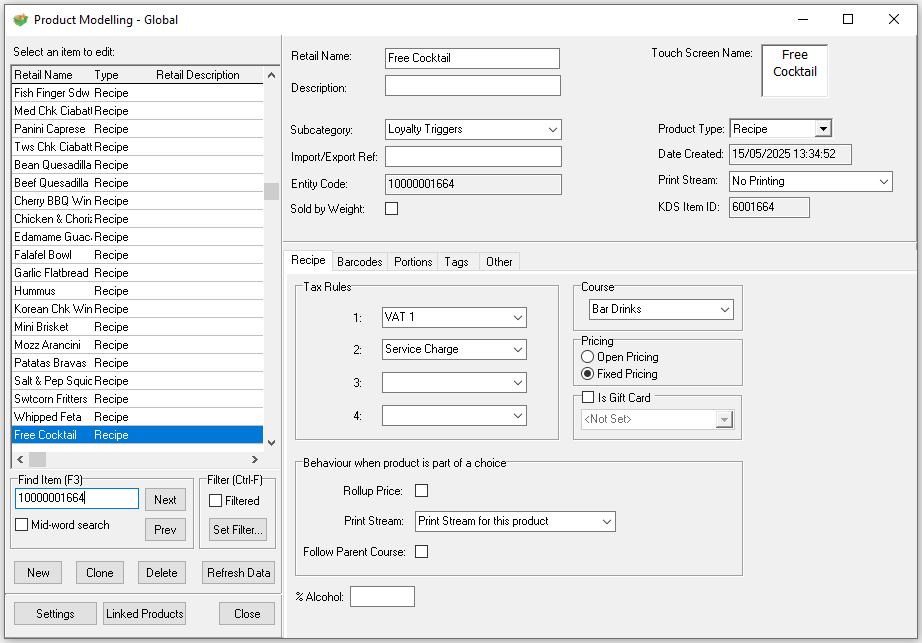This screenshot has width=922, height=643.
Task: Open the Subcategory dropdown showing Loyalty Triggers
Action: (x=473, y=129)
